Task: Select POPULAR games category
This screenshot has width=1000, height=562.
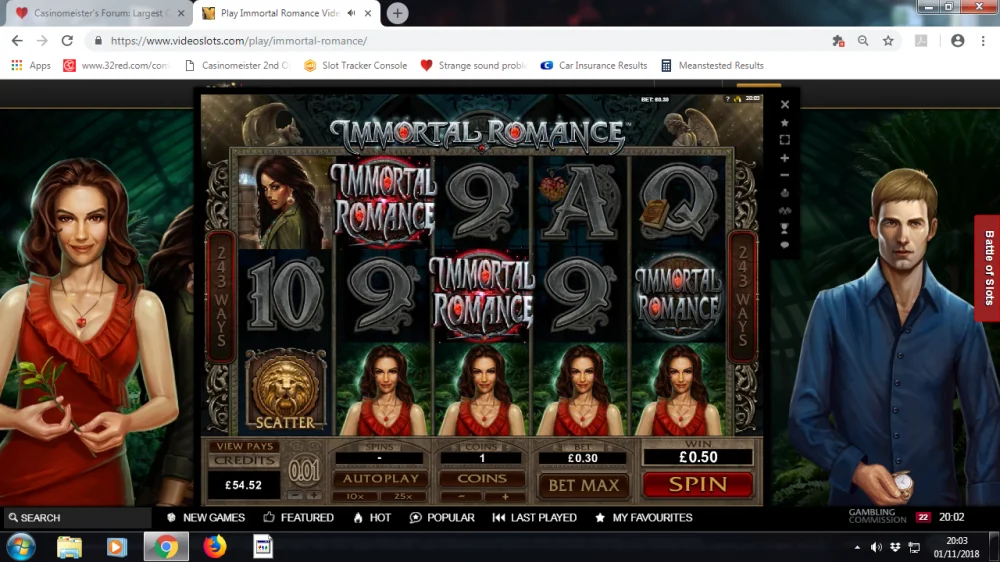Action: [x=442, y=518]
